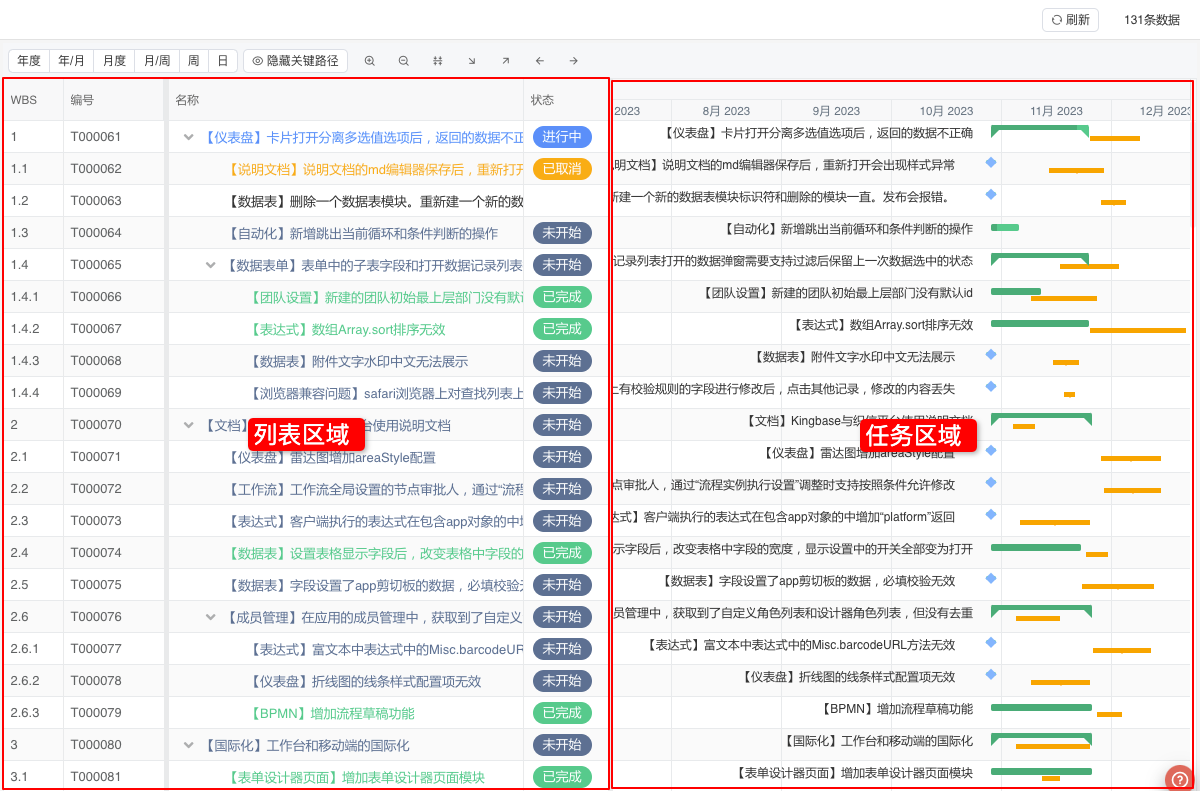The width and height of the screenshot is (1200, 791).
Task: Switch timeline scale to 月/周
Action: pos(156,61)
